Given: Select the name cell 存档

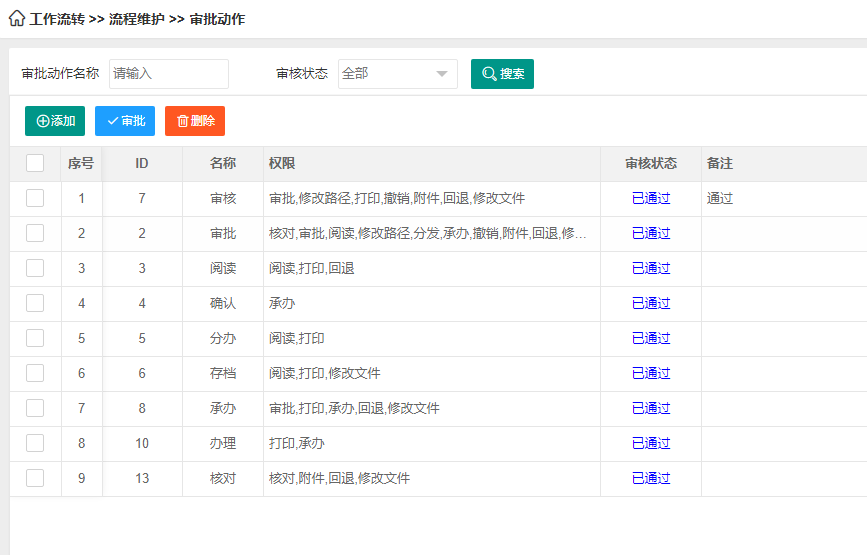Looking at the screenshot, I should pyautogui.click(x=223, y=373).
